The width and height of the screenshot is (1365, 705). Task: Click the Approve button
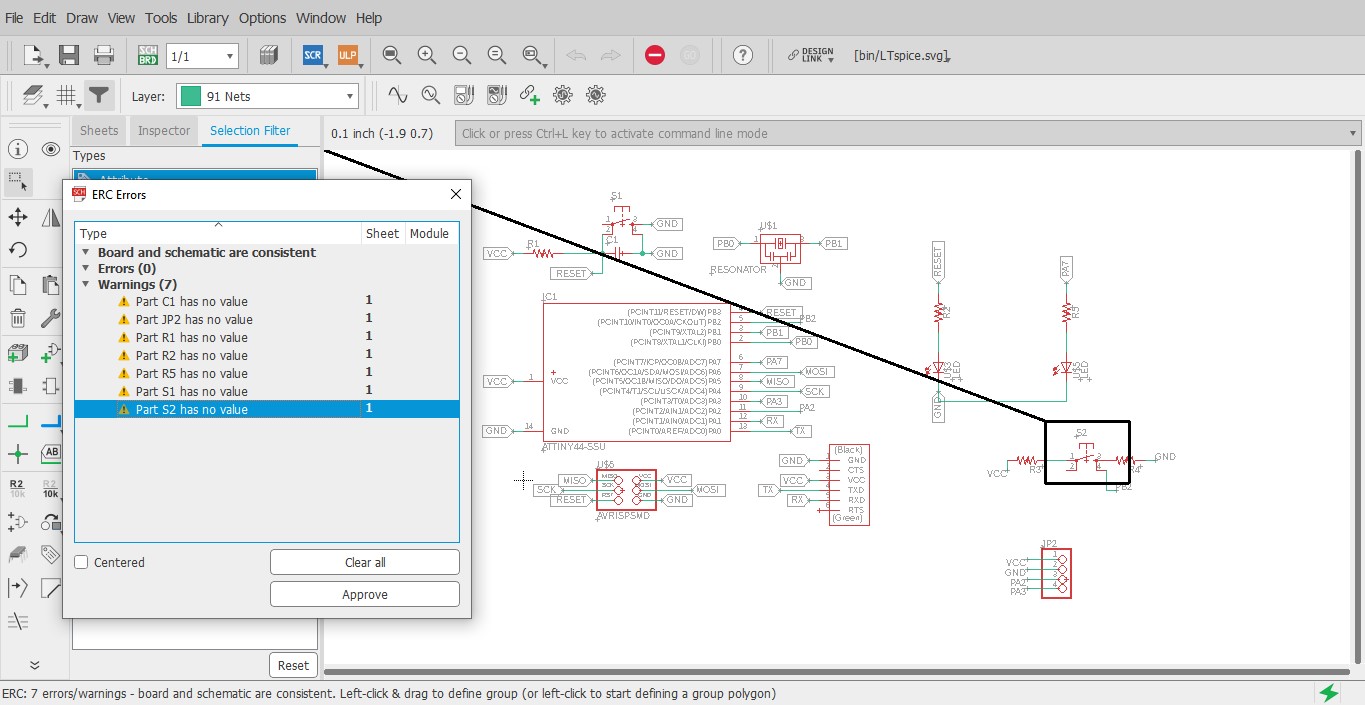[364, 594]
